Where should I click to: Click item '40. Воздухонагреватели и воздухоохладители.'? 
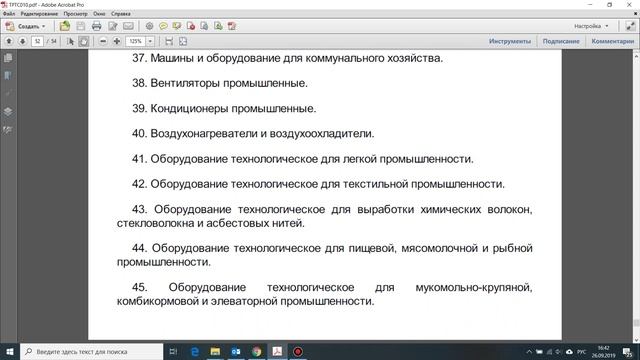tap(253, 133)
